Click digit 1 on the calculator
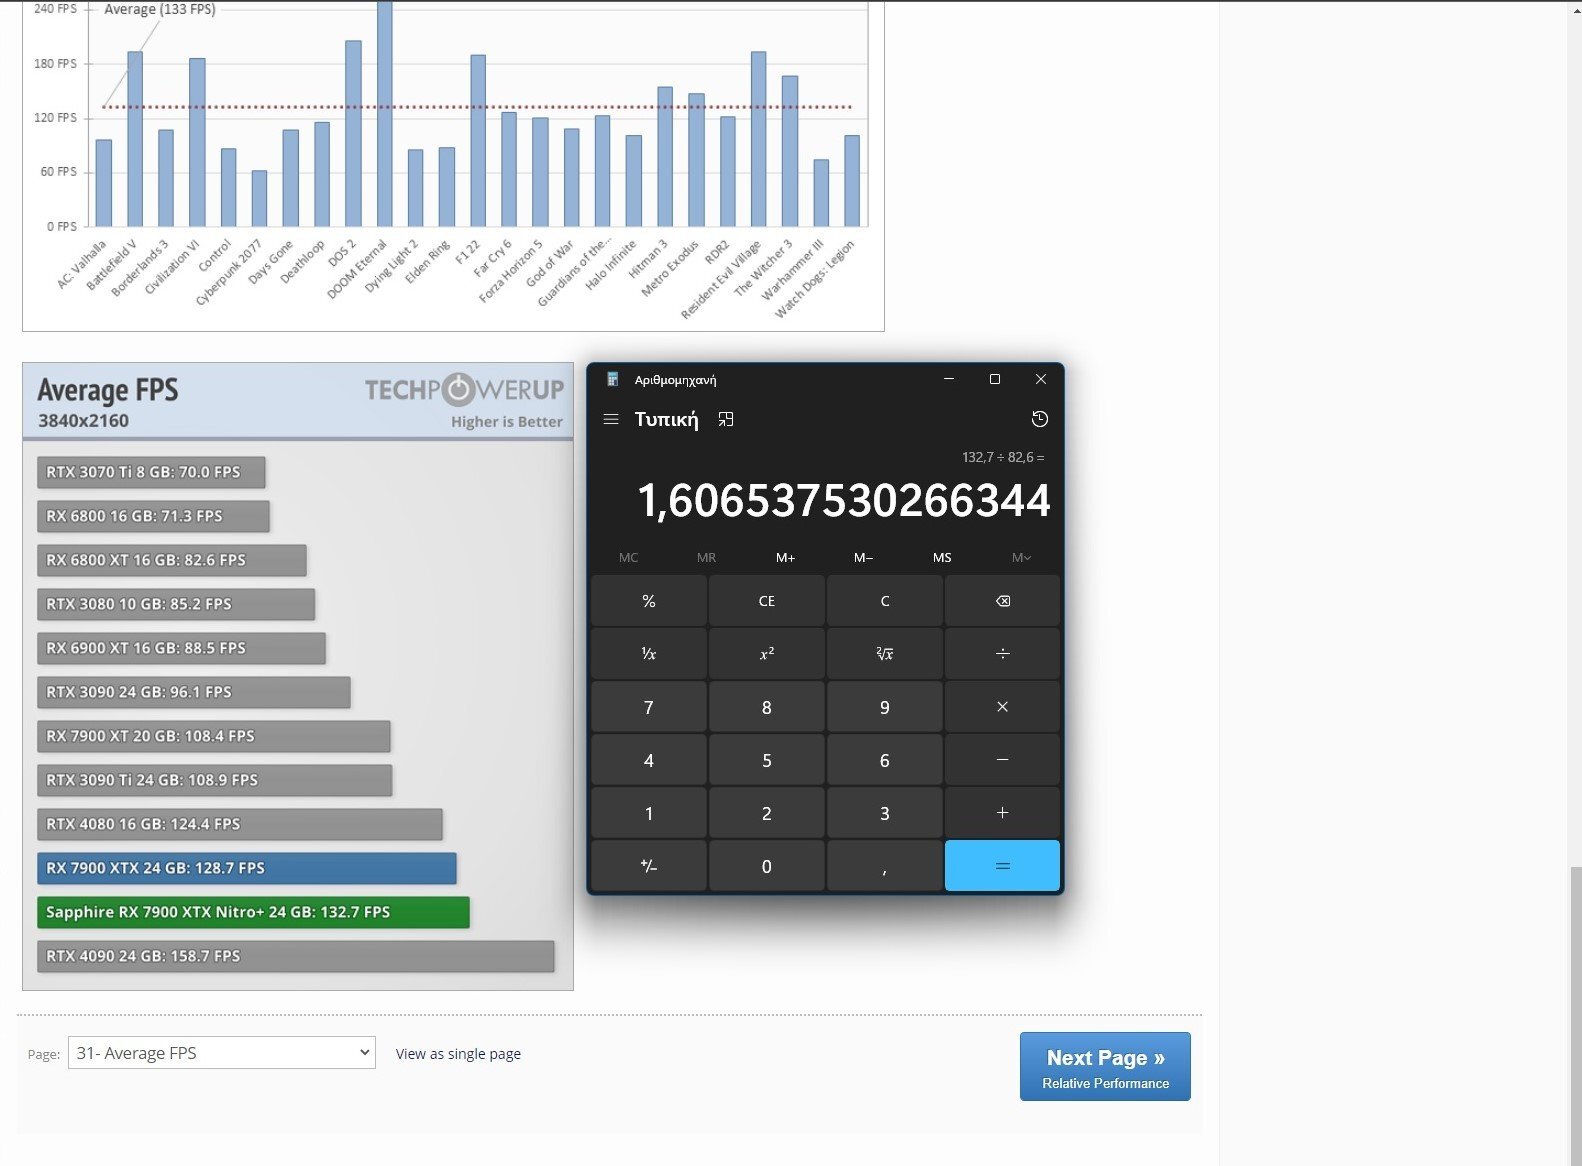Image resolution: width=1582 pixels, height=1166 pixels. (x=649, y=813)
